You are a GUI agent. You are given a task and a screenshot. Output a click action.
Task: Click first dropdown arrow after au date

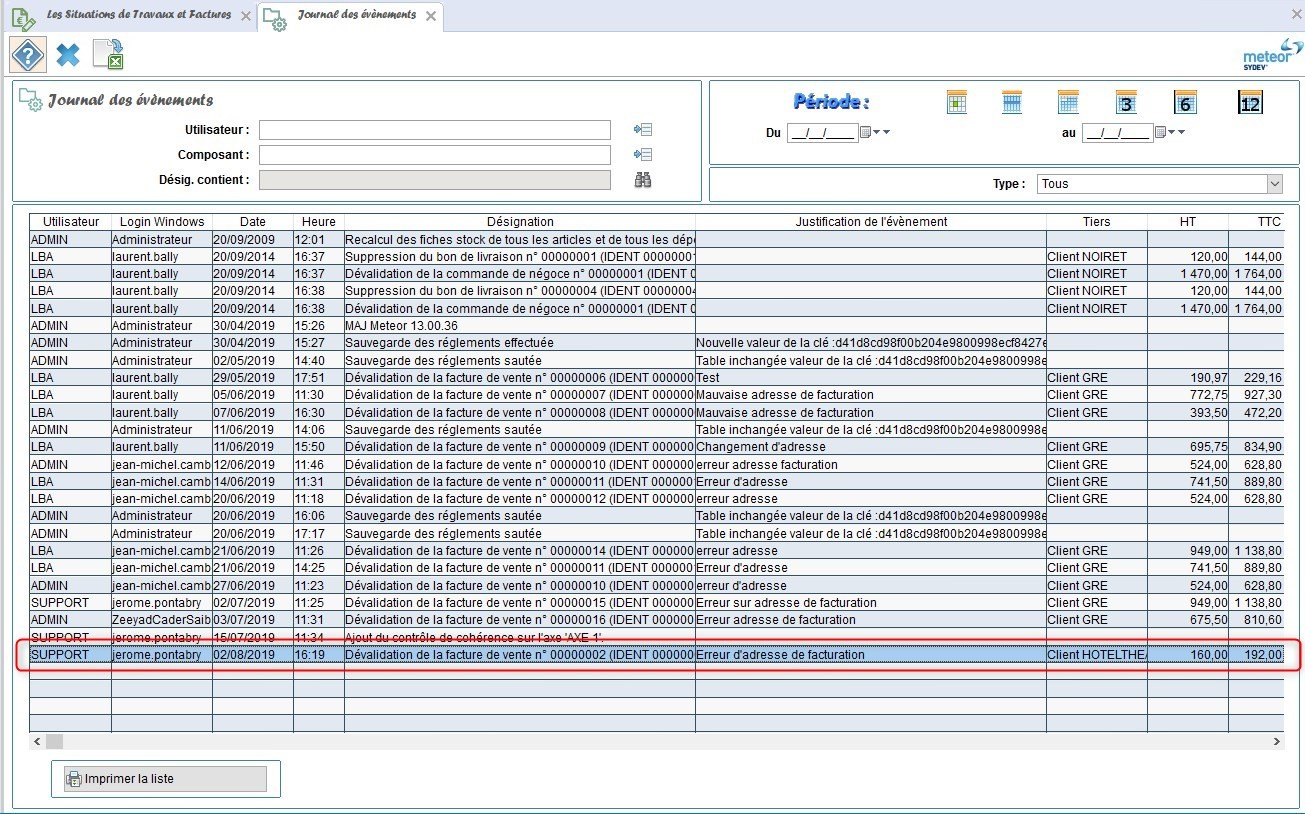(x=1172, y=132)
